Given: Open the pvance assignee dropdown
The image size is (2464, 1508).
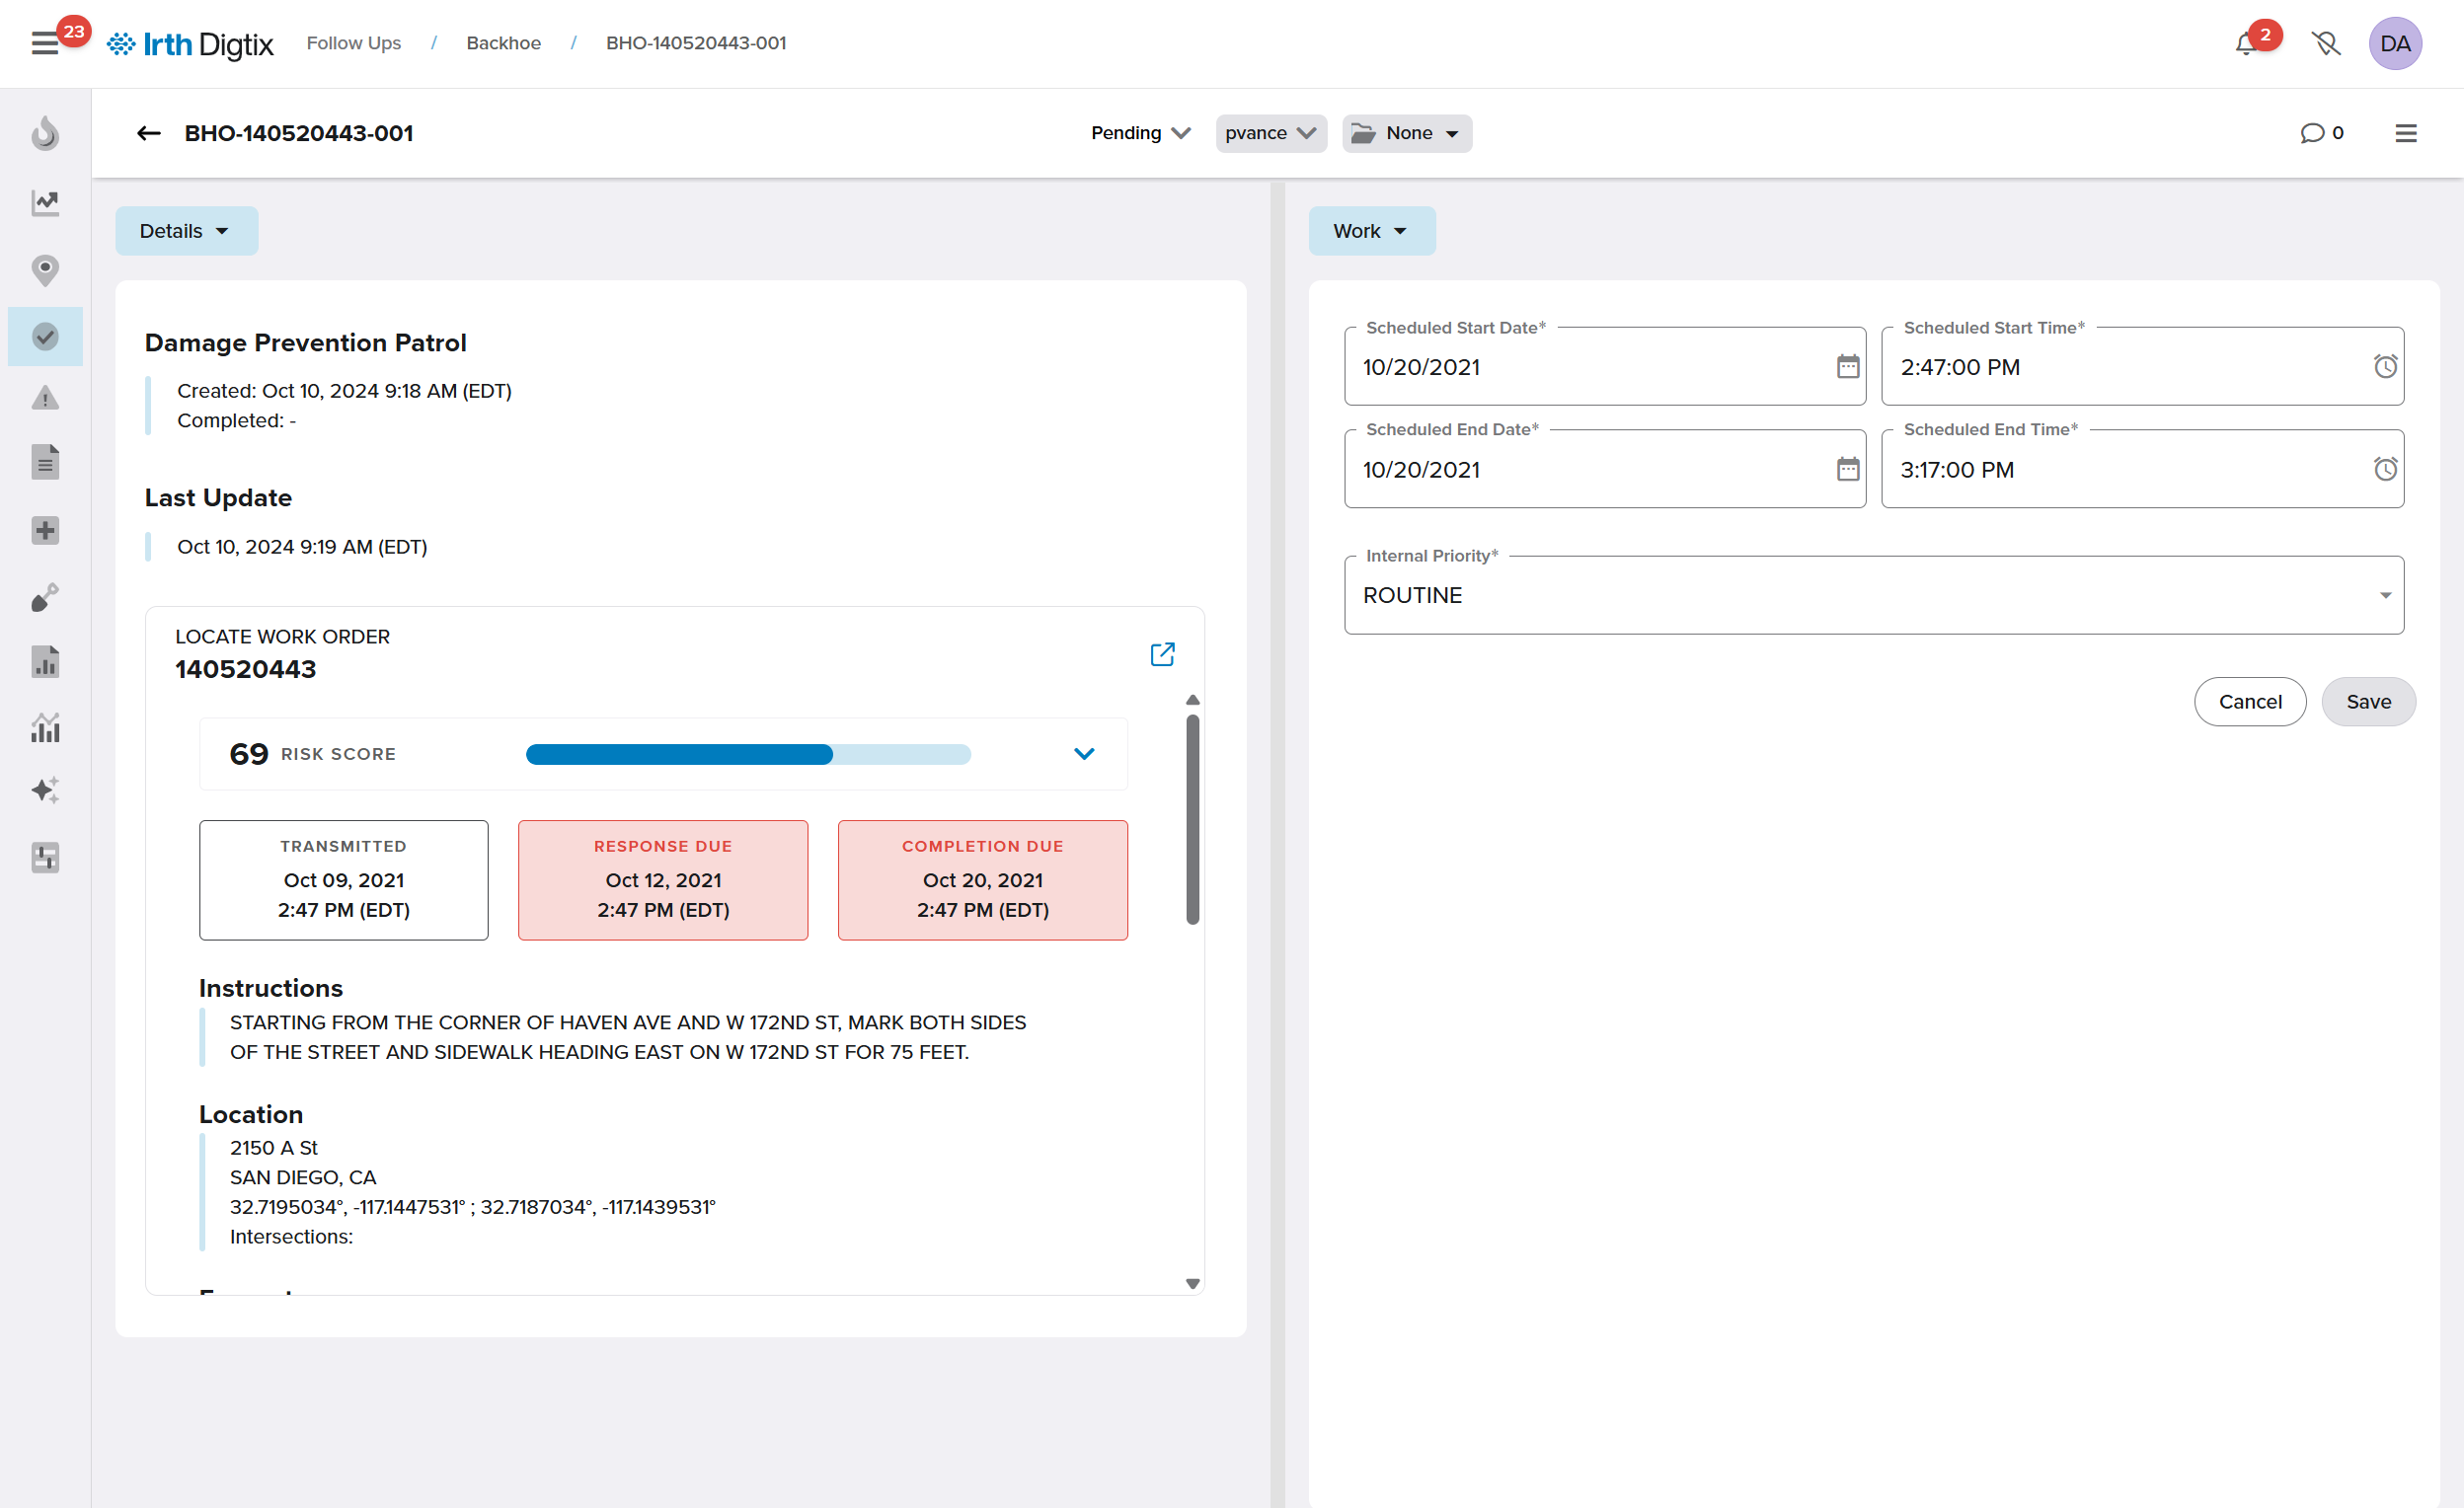Looking at the screenshot, I should tap(1270, 133).
